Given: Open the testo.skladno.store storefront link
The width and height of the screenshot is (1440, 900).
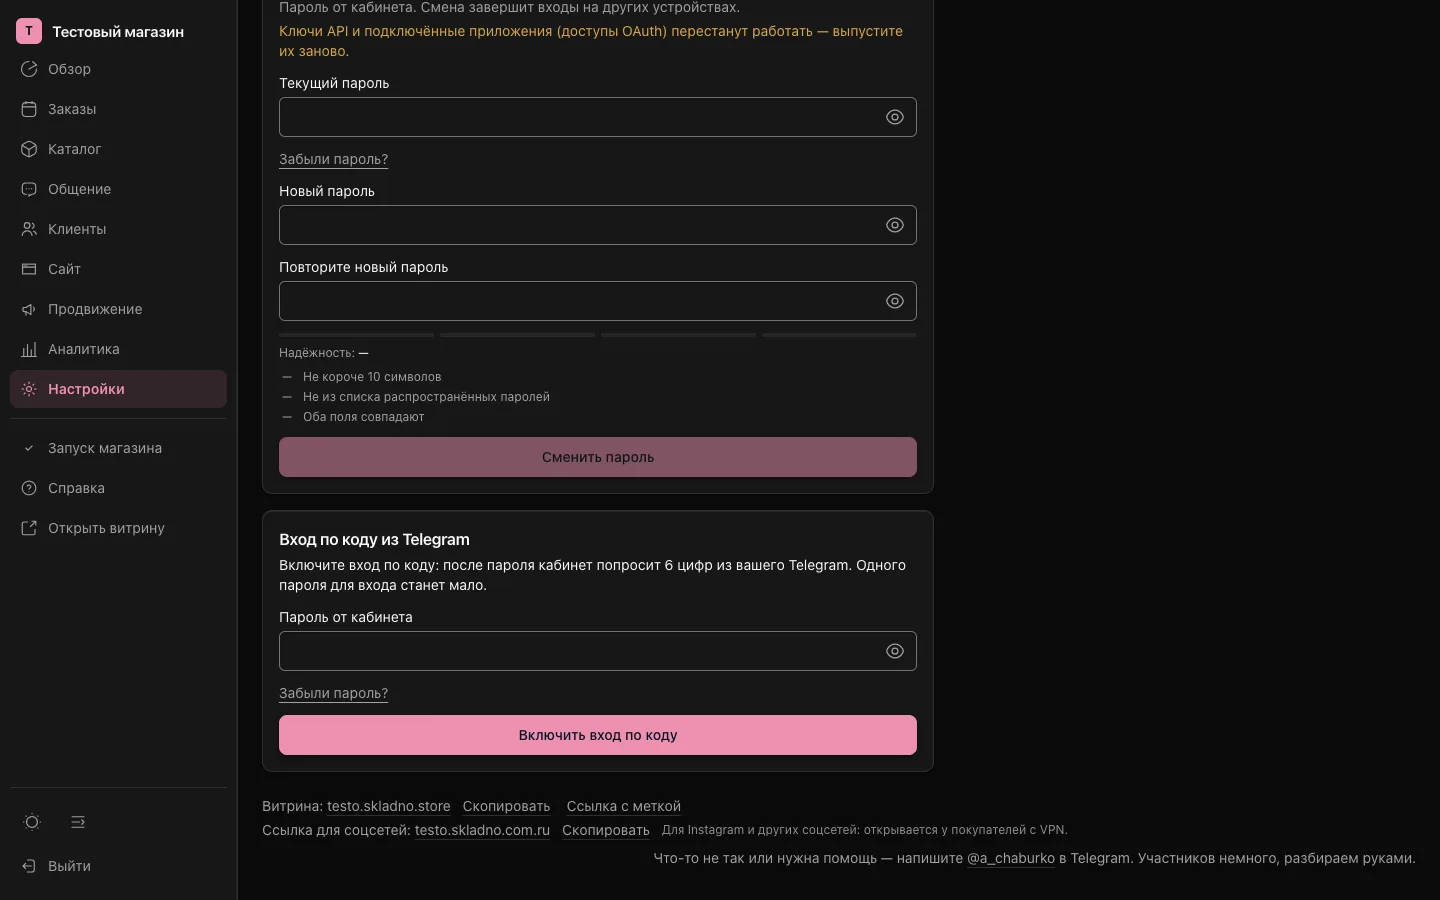Looking at the screenshot, I should tap(388, 806).
